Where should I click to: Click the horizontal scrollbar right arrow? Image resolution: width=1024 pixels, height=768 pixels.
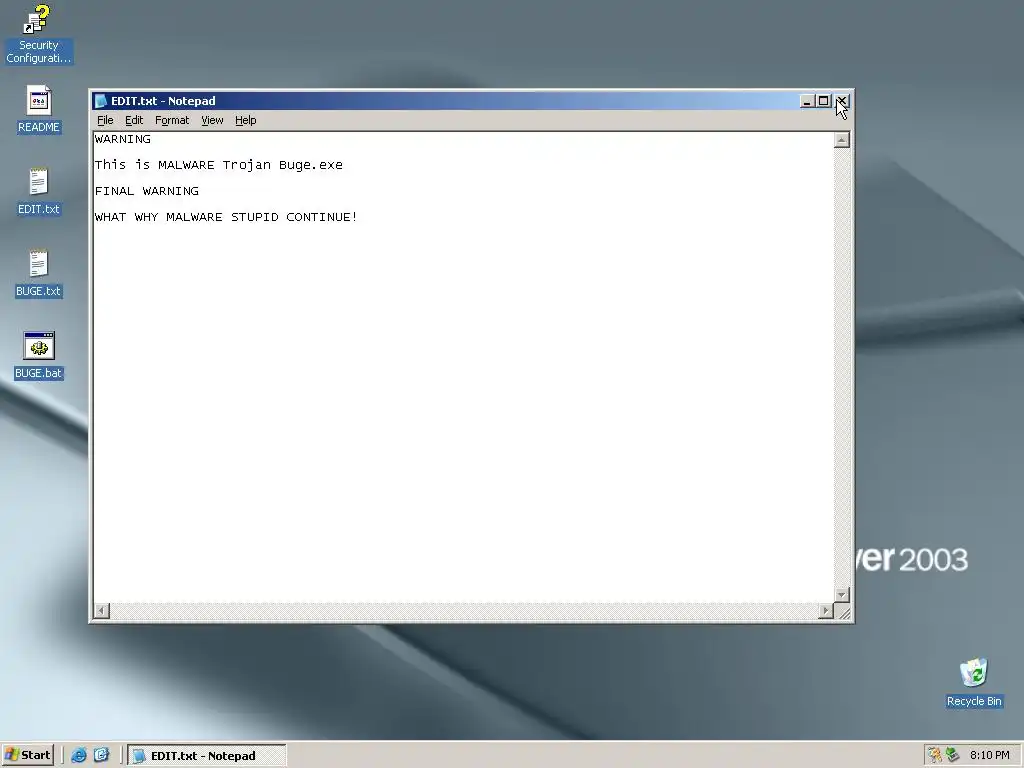click(826, 611)
